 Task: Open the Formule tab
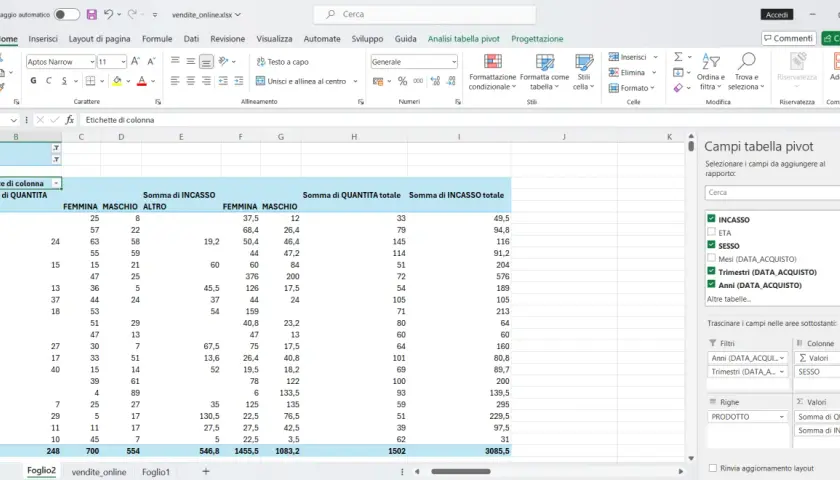click(x=157, y=39)
